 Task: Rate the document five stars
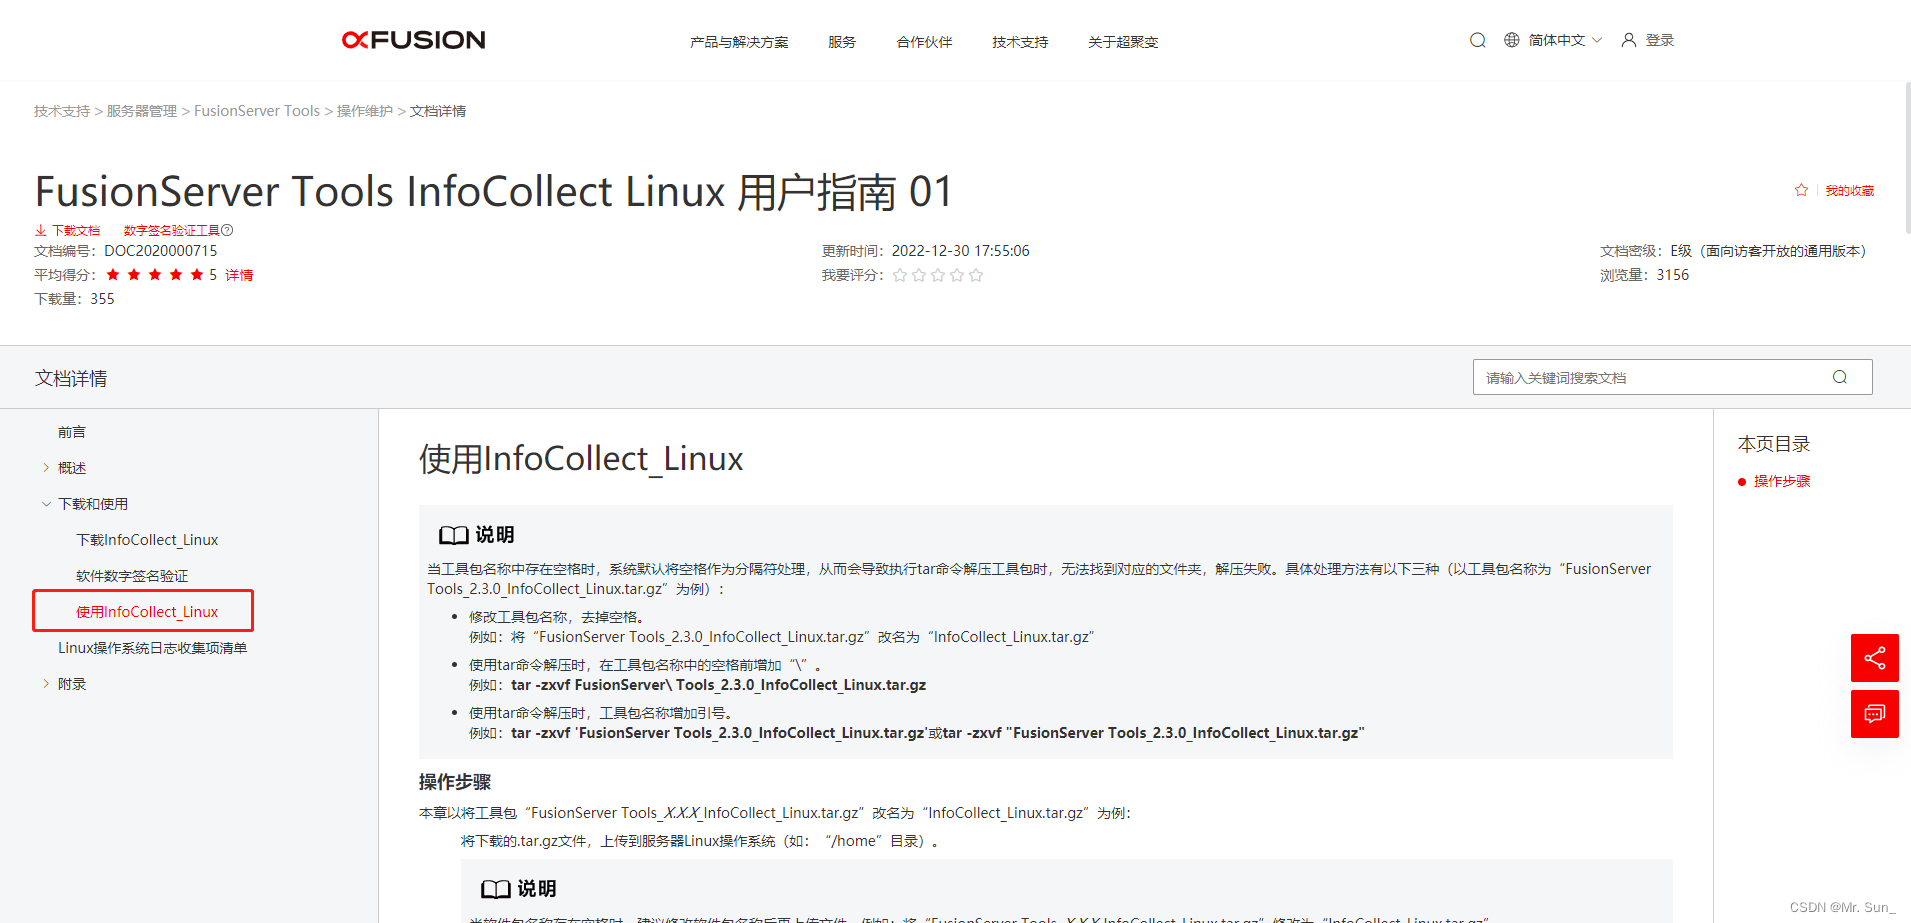pyautogui.click(x=976, y=275)
